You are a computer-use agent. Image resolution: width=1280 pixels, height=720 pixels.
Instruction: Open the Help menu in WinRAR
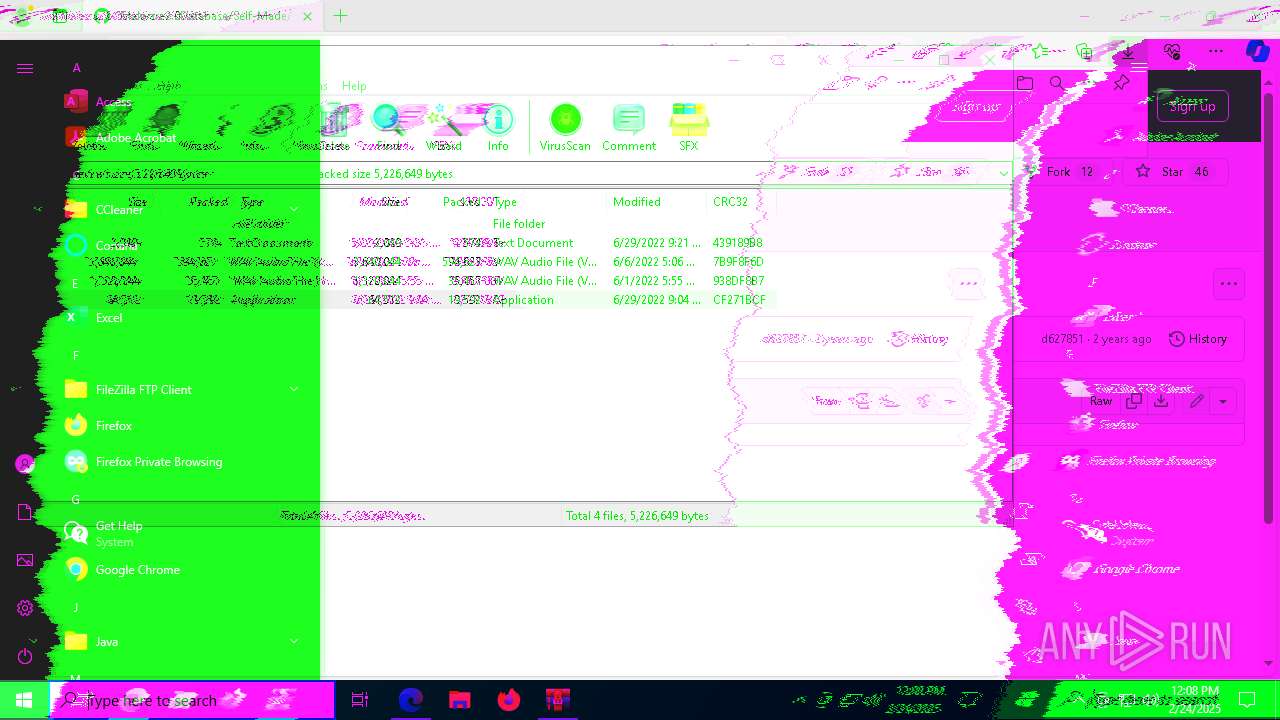pyautogui.click(x=354, y=86)
